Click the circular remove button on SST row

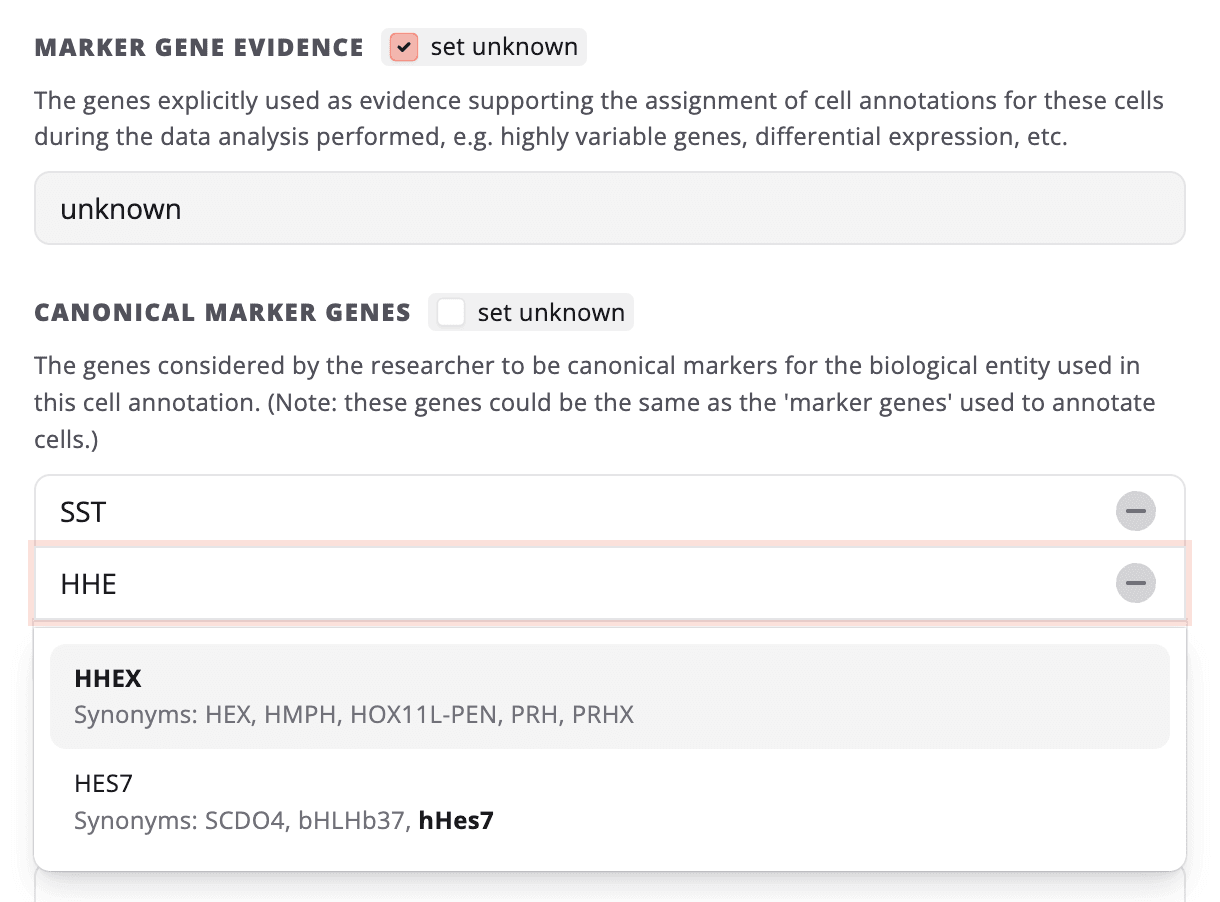pos(1135,511)
